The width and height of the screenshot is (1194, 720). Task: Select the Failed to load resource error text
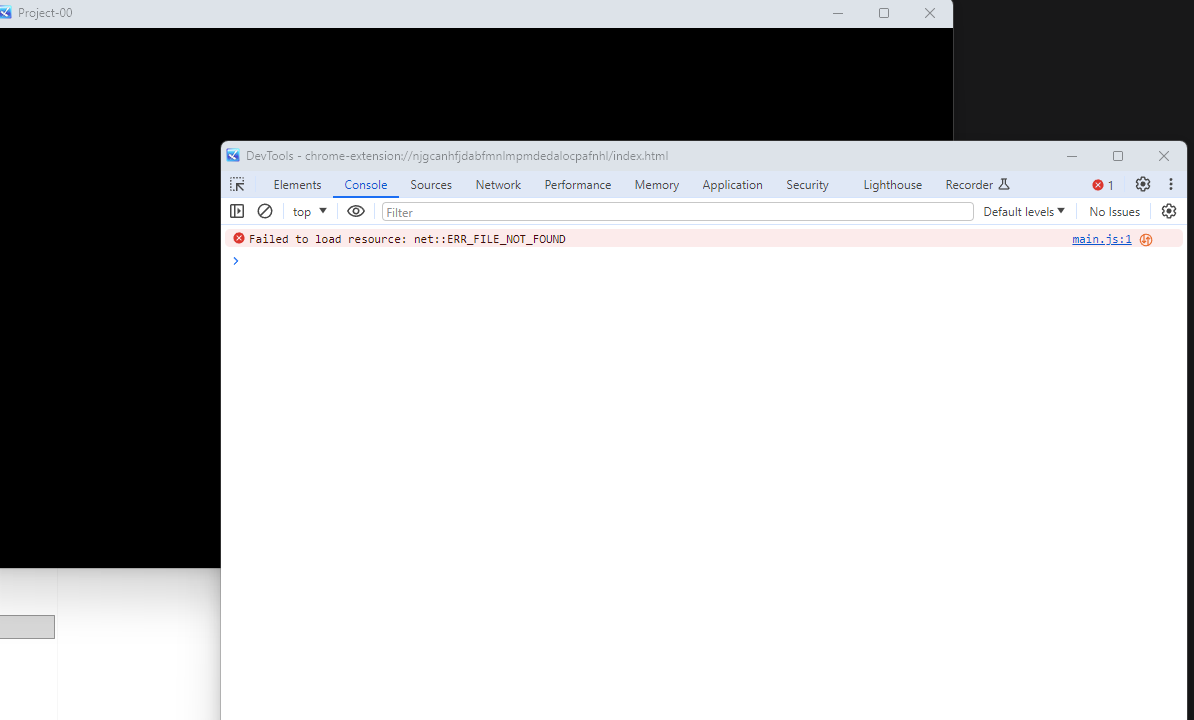407,239
